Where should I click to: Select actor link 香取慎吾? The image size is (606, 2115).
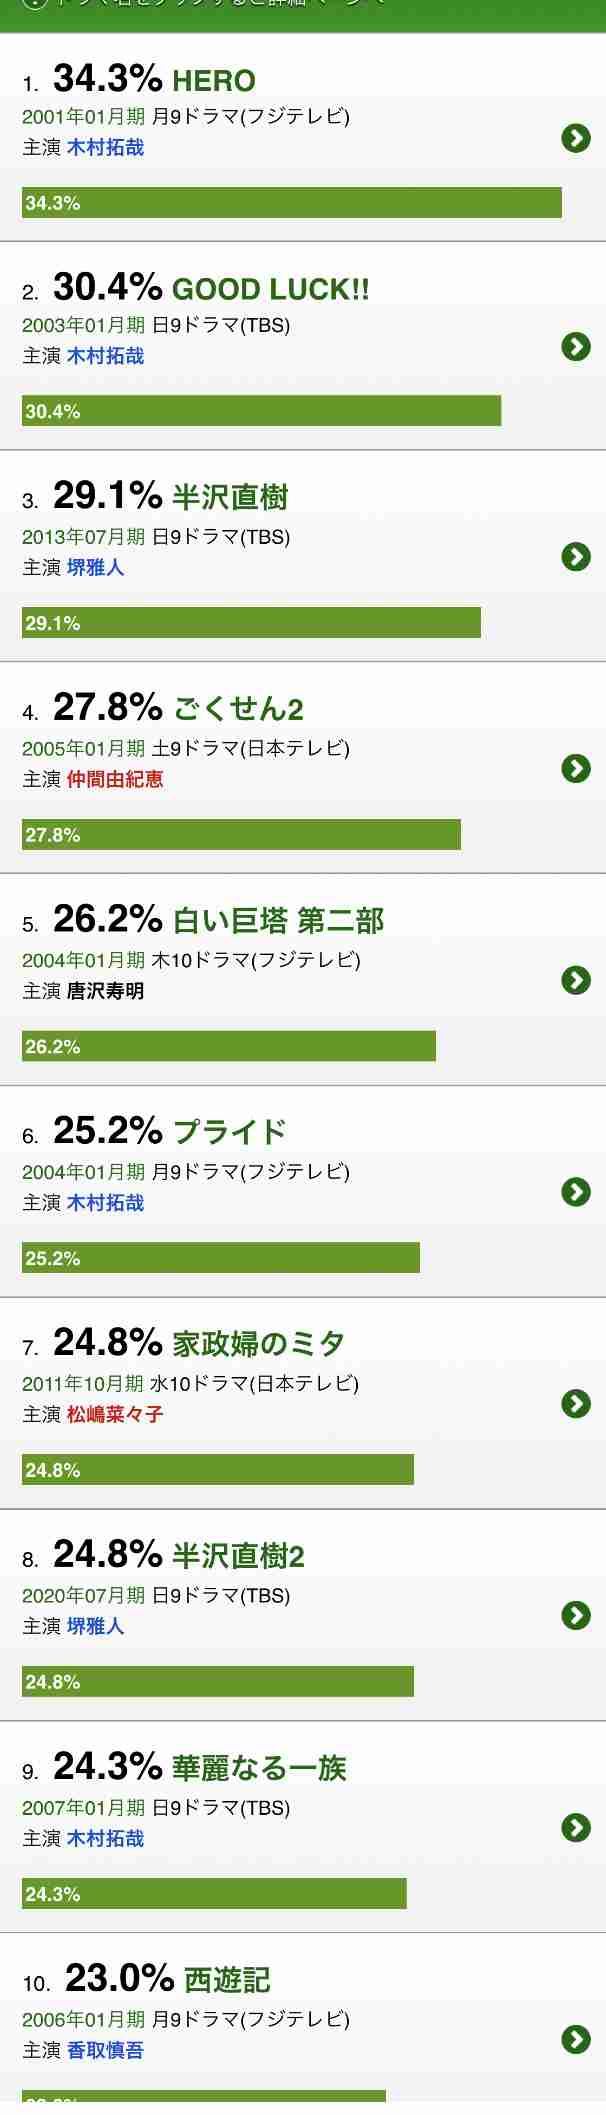click(x=105, y=2051)
